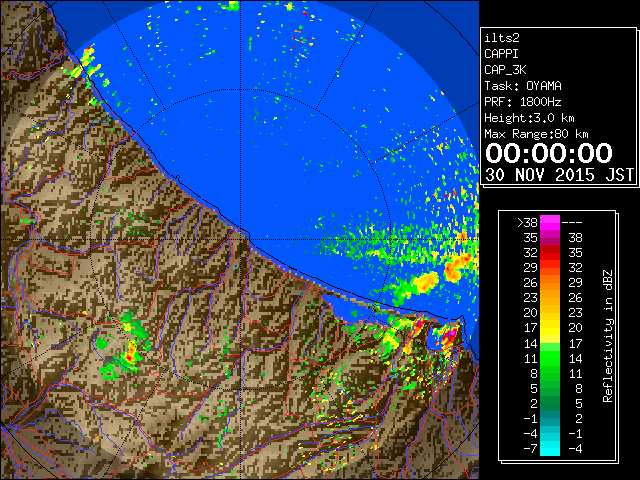Select the >38 legend label
Screen dimensions: 640x480
click(527, 223)
